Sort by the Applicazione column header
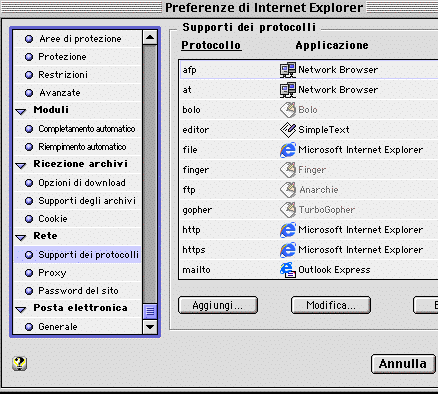This screenshot has height=394, width=438. coord(332,45)
